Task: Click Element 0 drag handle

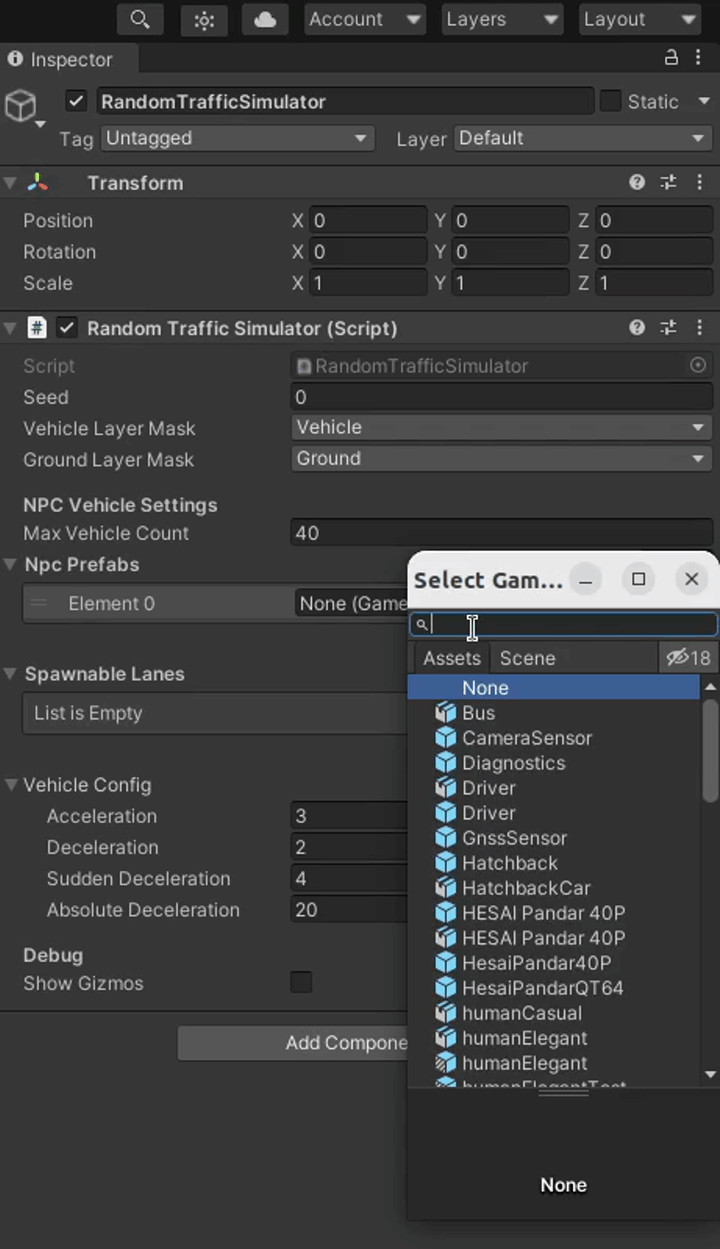Action: (x=39, y=603)
